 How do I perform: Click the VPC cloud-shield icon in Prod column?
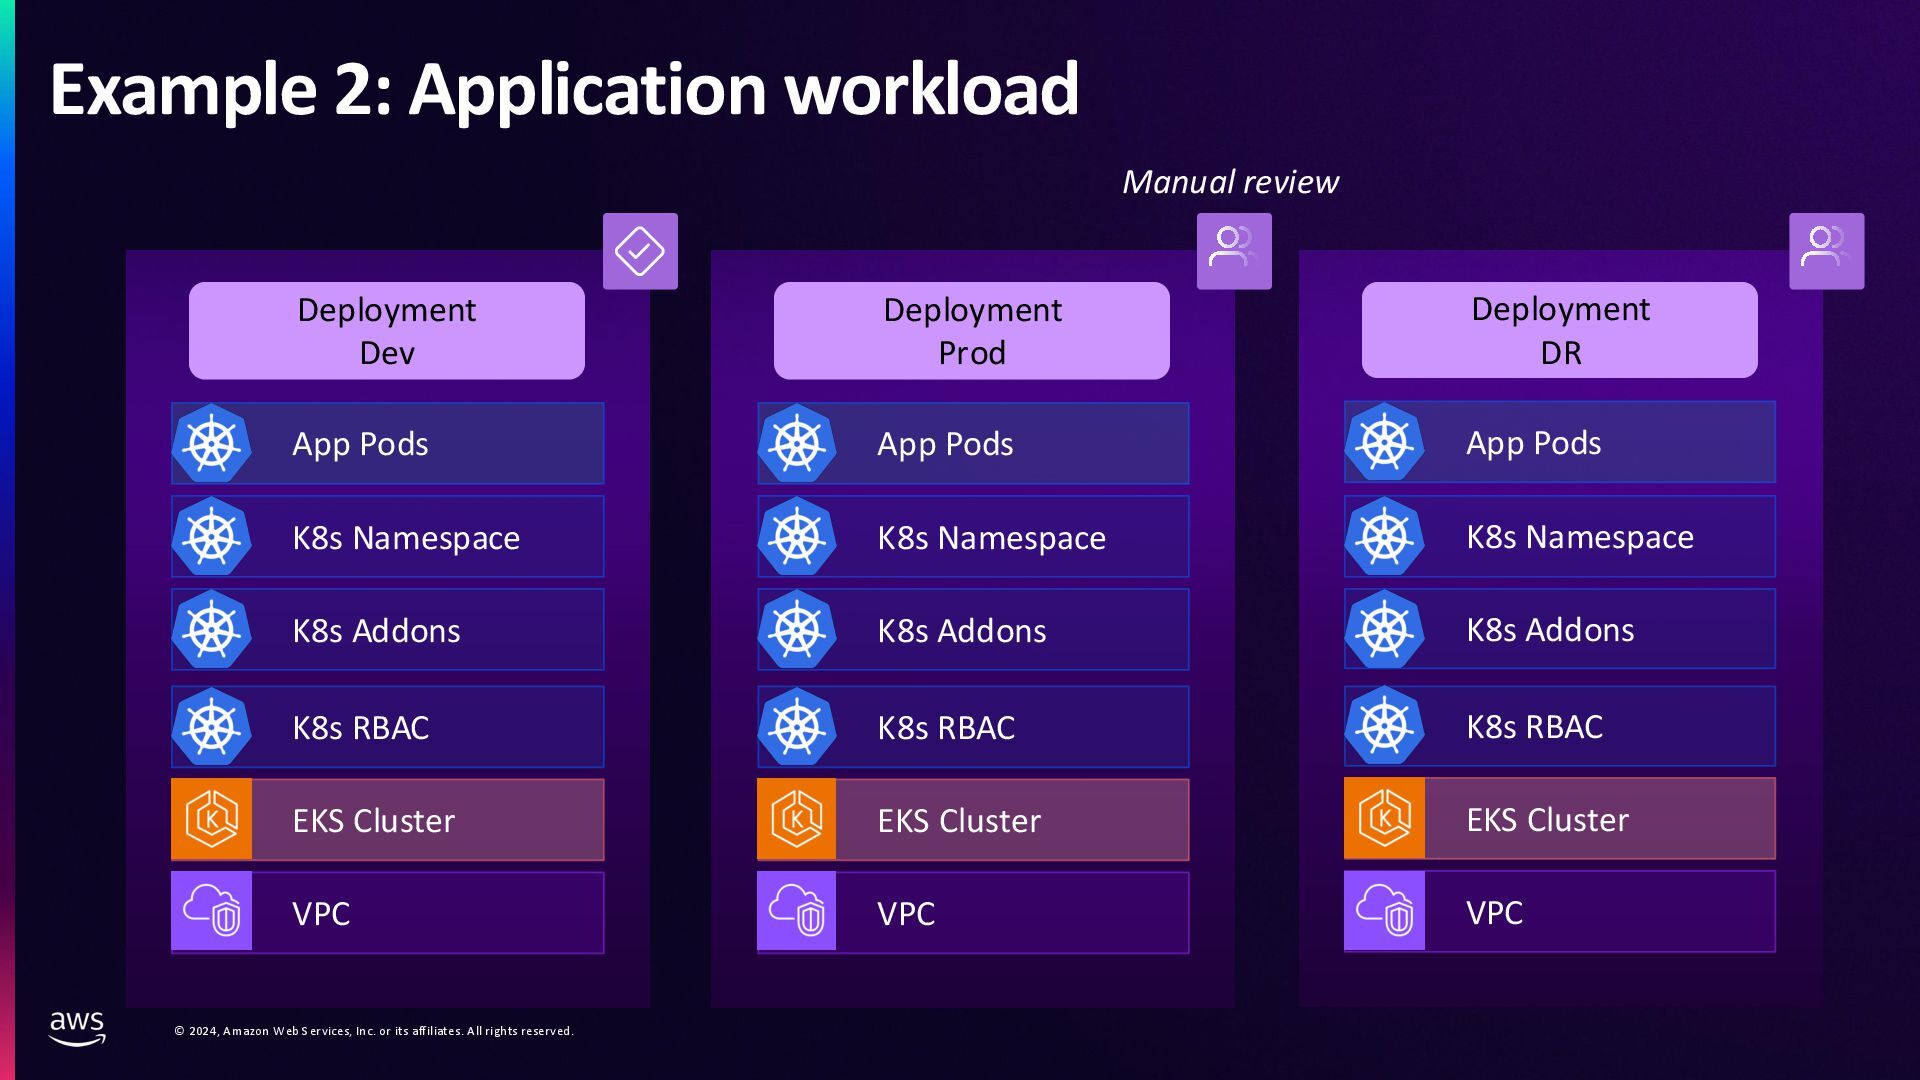click(x=797, y=911)
